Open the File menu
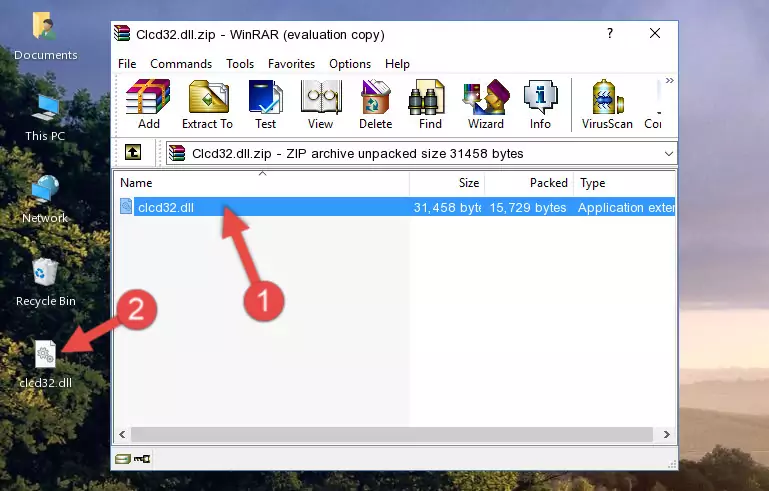 point(127,64)
